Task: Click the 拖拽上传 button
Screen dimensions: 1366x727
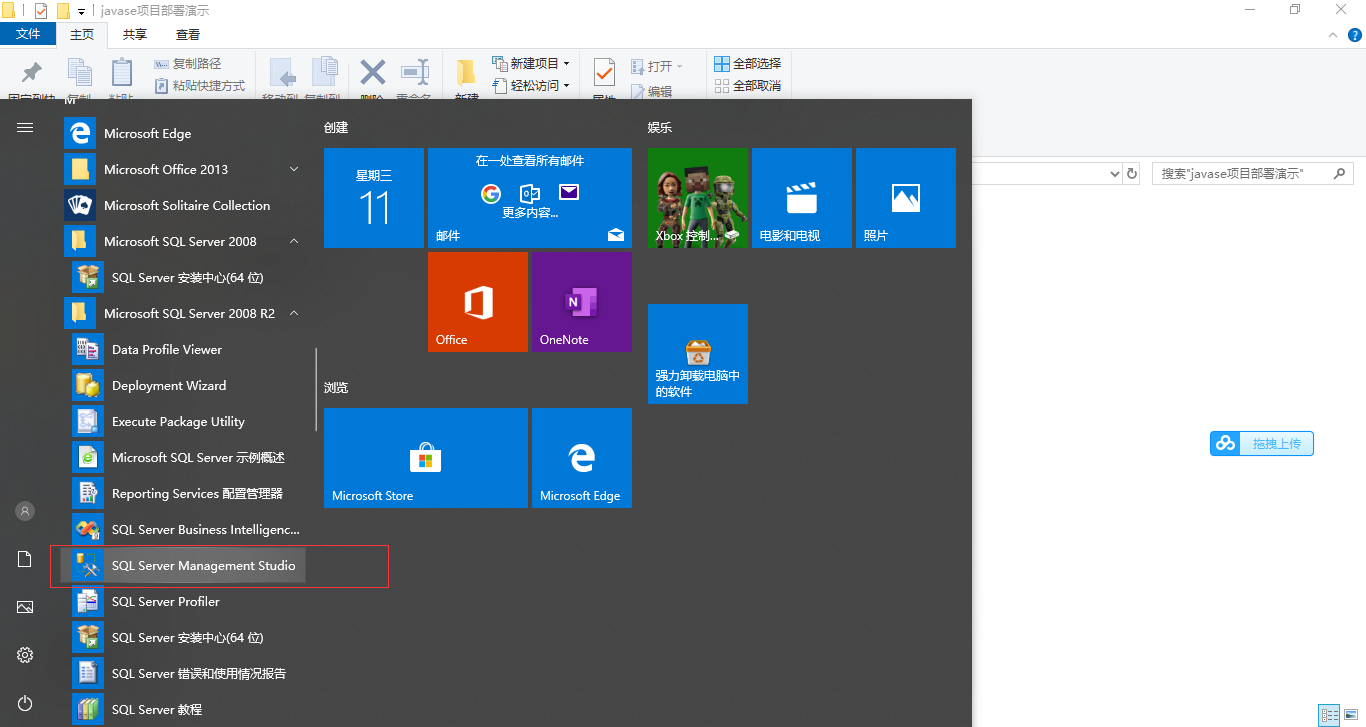Action: 1262,443
